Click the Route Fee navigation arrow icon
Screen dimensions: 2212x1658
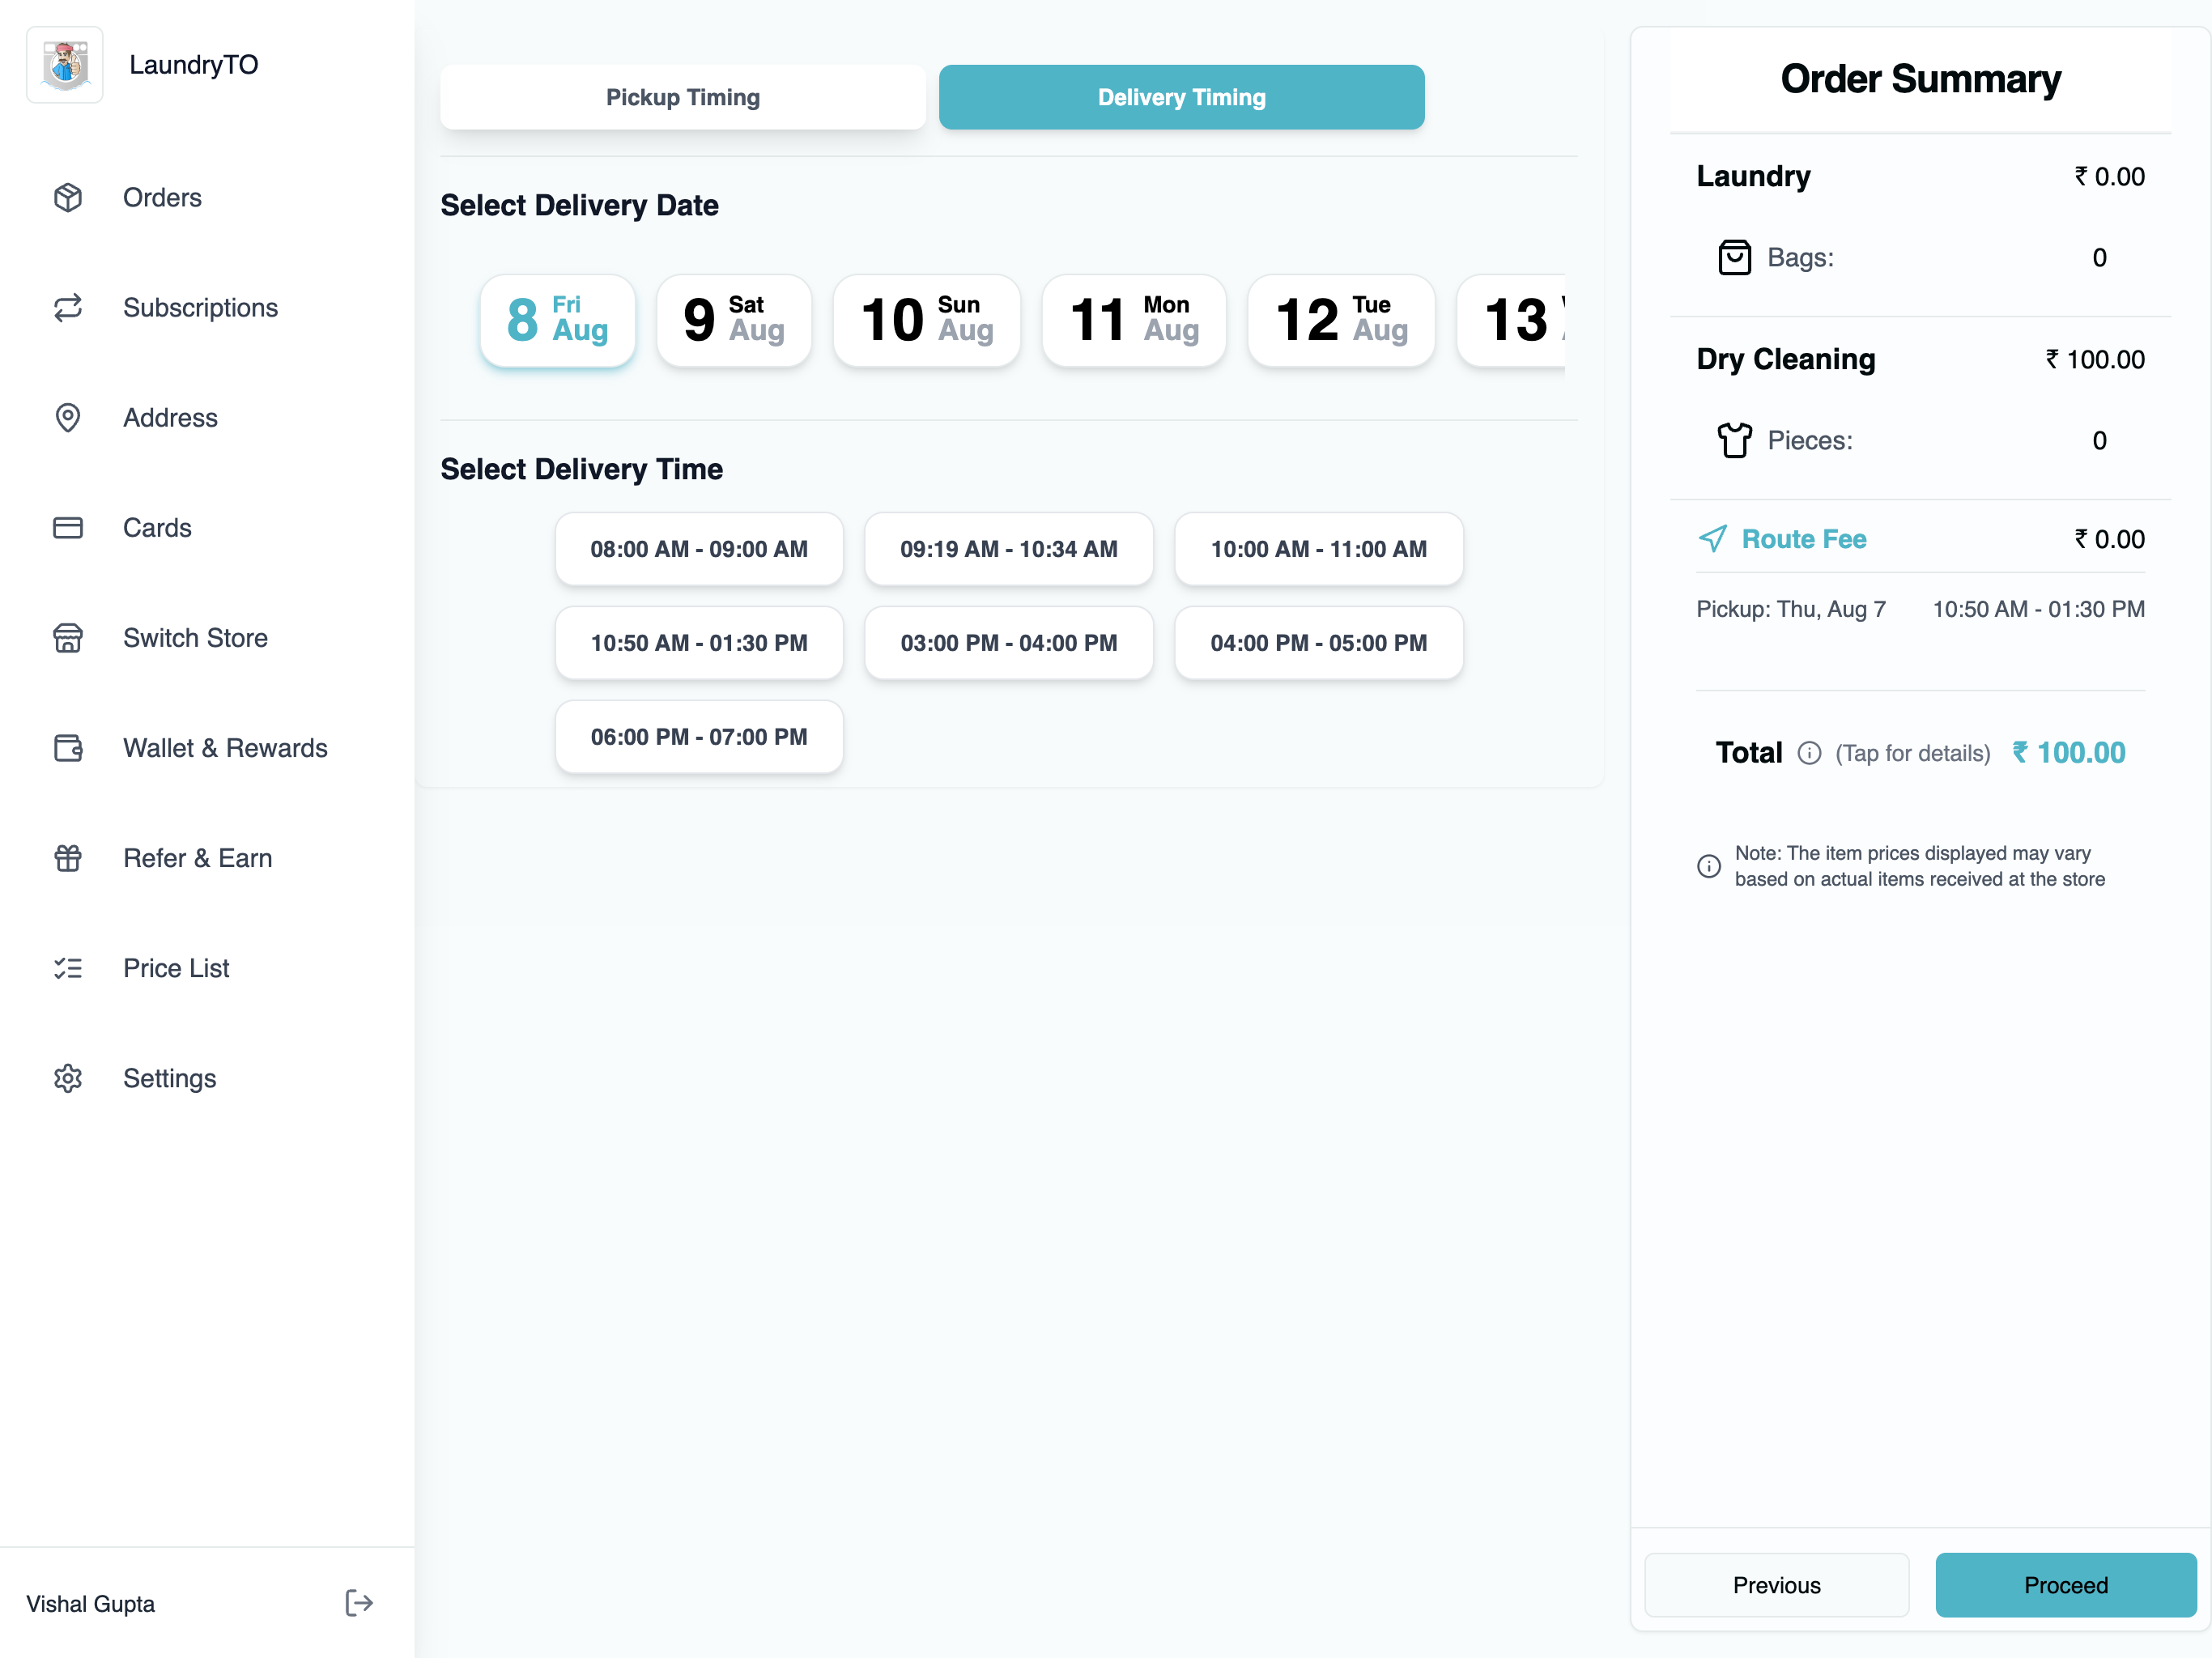click(x=1713, y=539)
